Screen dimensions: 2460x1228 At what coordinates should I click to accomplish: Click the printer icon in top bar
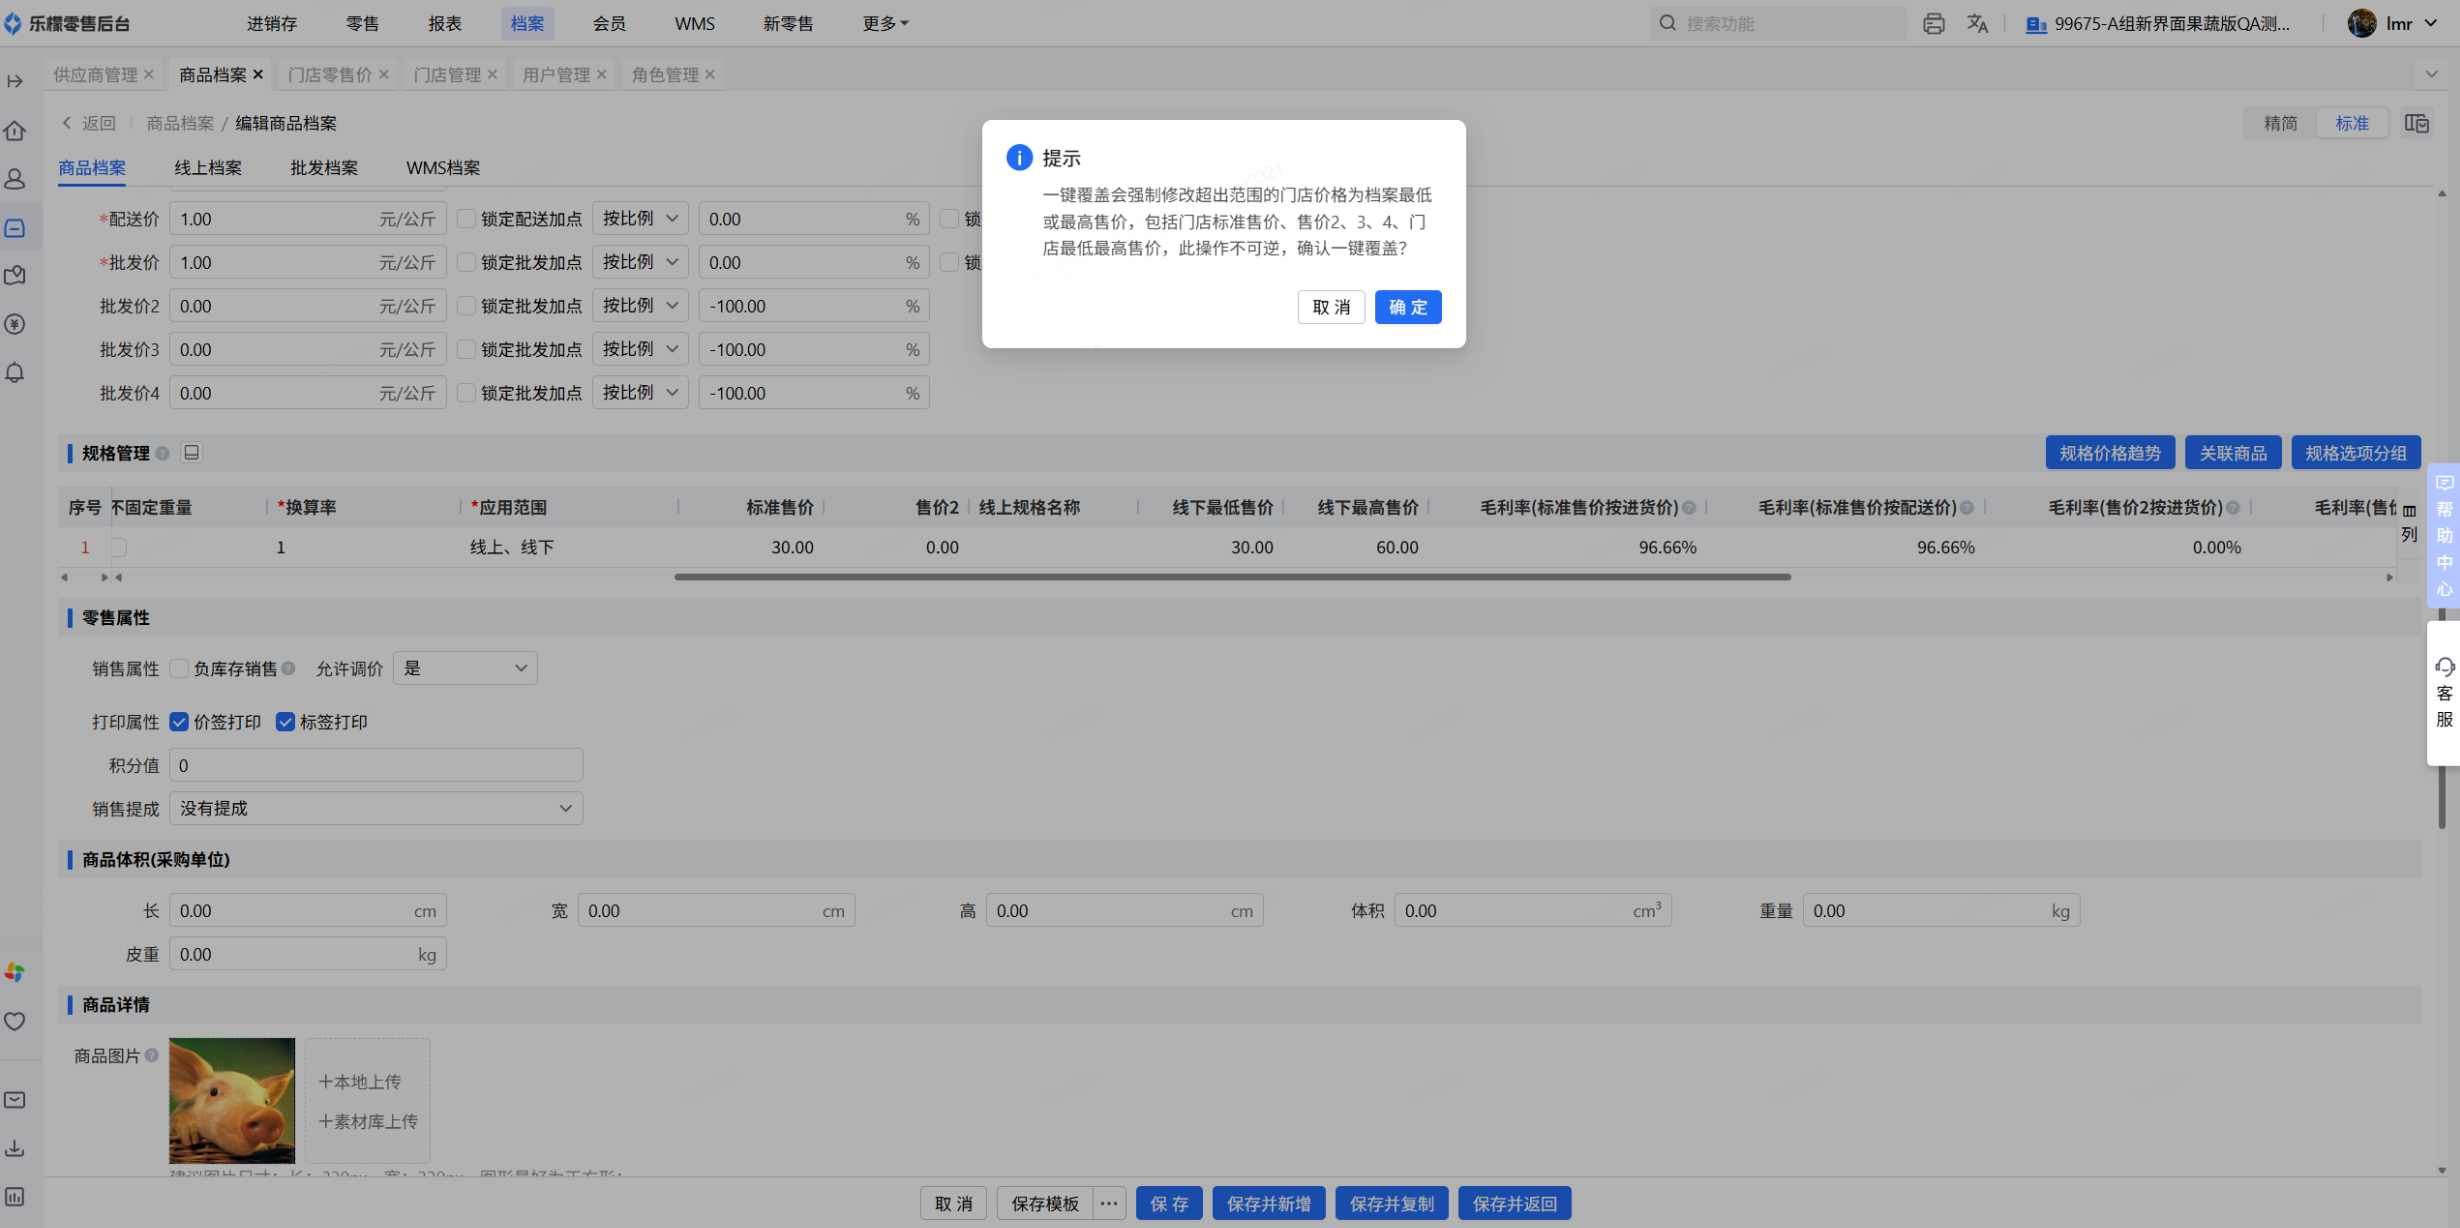(1933, 23)
